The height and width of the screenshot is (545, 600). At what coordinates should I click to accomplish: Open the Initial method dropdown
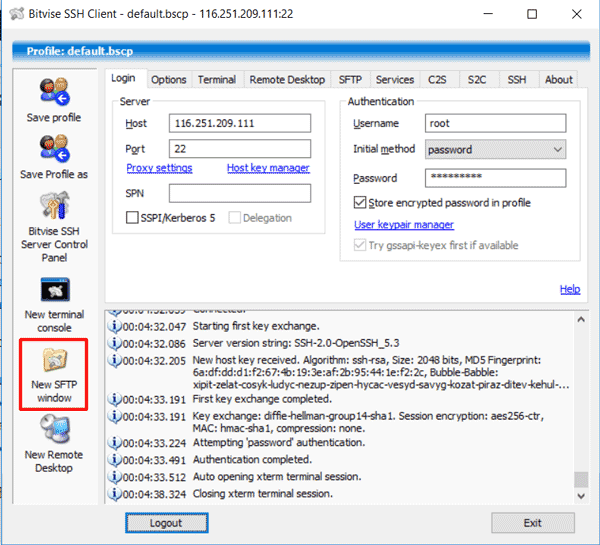(495, 149)
